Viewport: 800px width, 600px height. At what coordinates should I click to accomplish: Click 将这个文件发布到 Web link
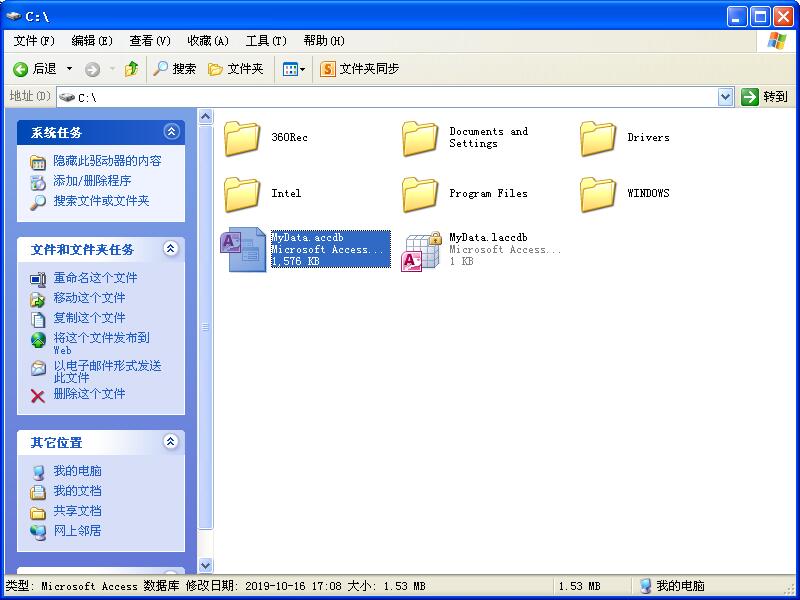[x=102, y=343]
